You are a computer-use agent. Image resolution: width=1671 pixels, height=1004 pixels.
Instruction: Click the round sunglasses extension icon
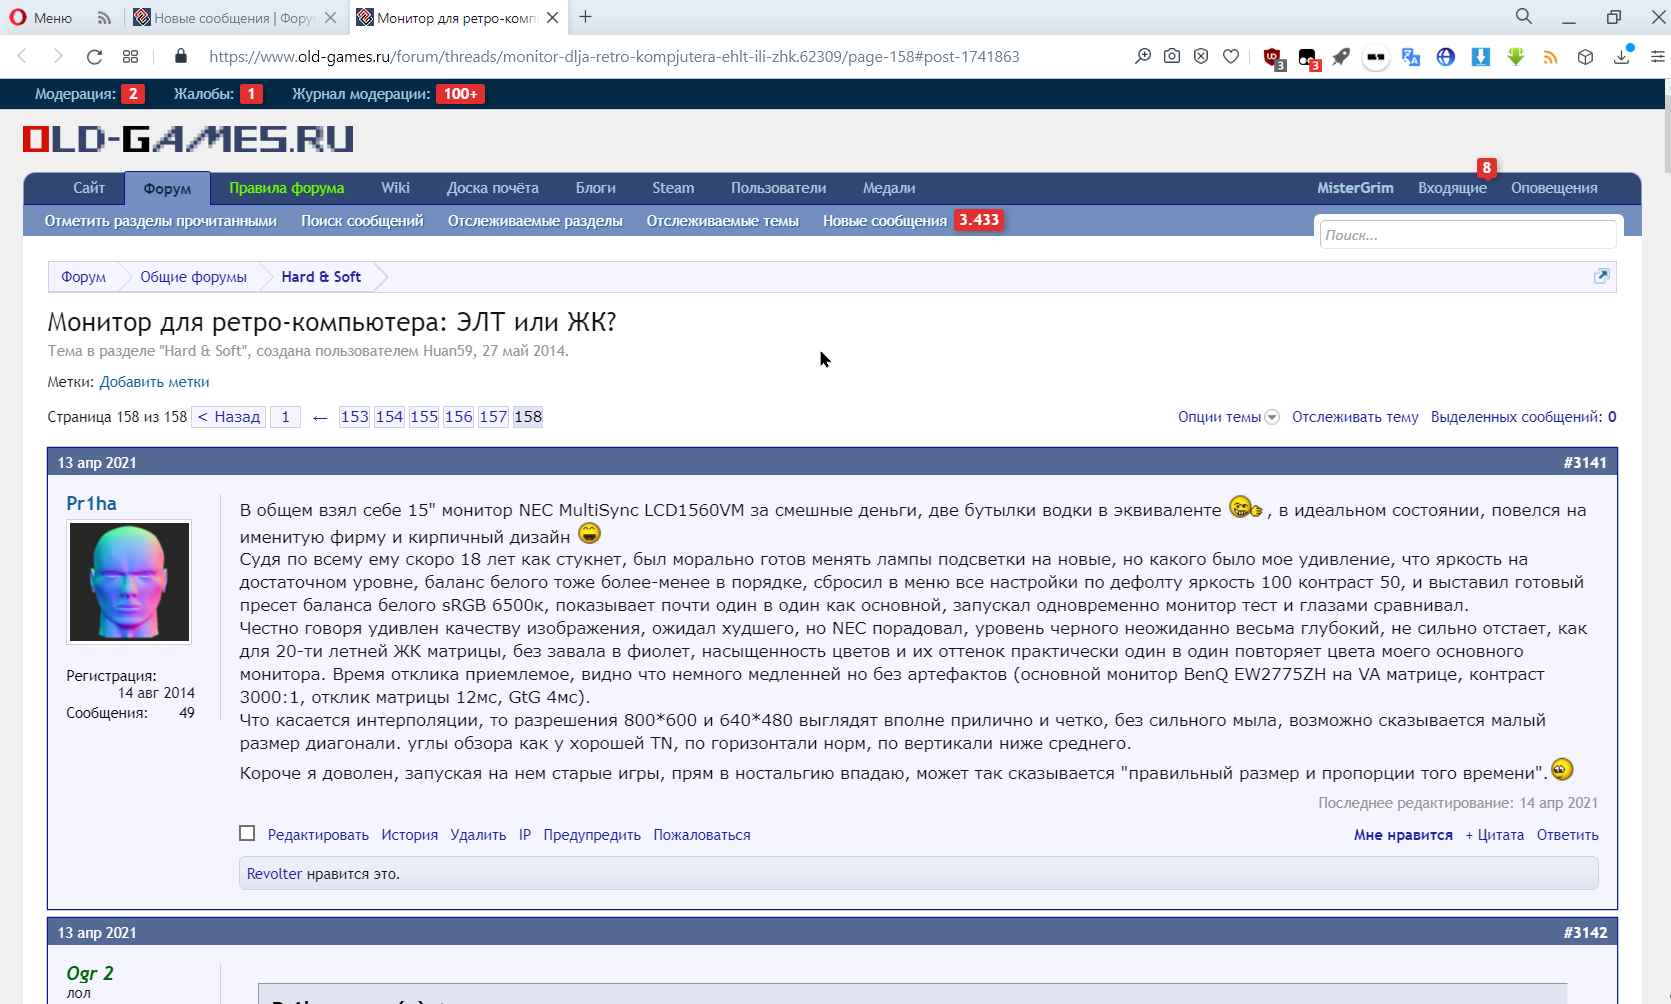coord(1376,57)
